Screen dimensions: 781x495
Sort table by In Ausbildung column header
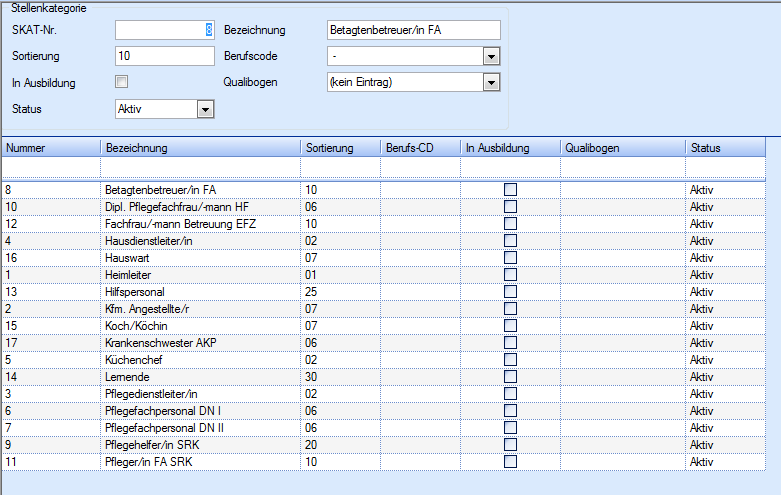point(511,148)
